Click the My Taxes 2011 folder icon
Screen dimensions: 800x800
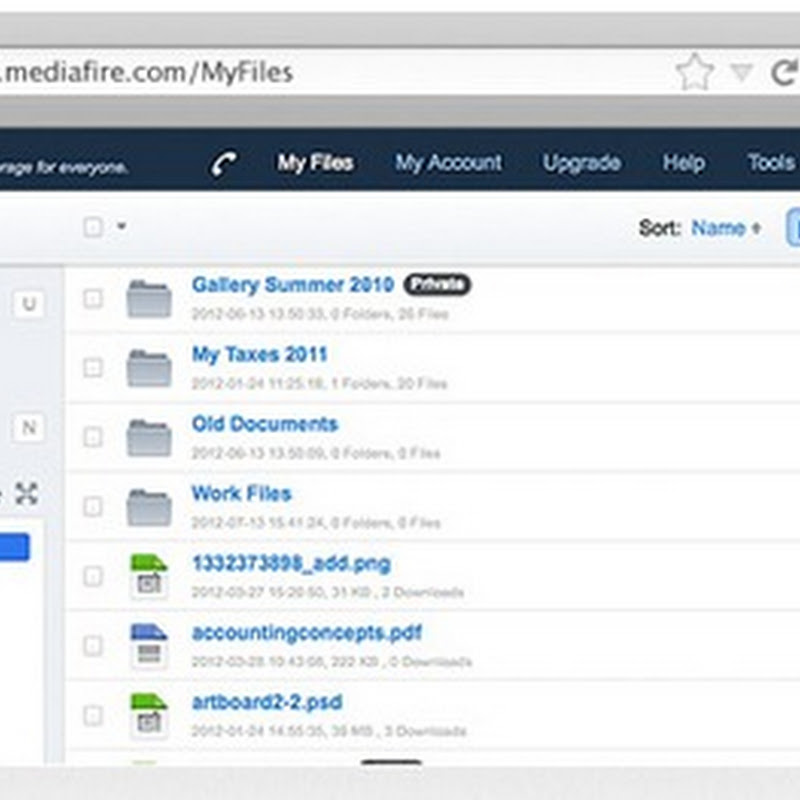pos(149,368)
